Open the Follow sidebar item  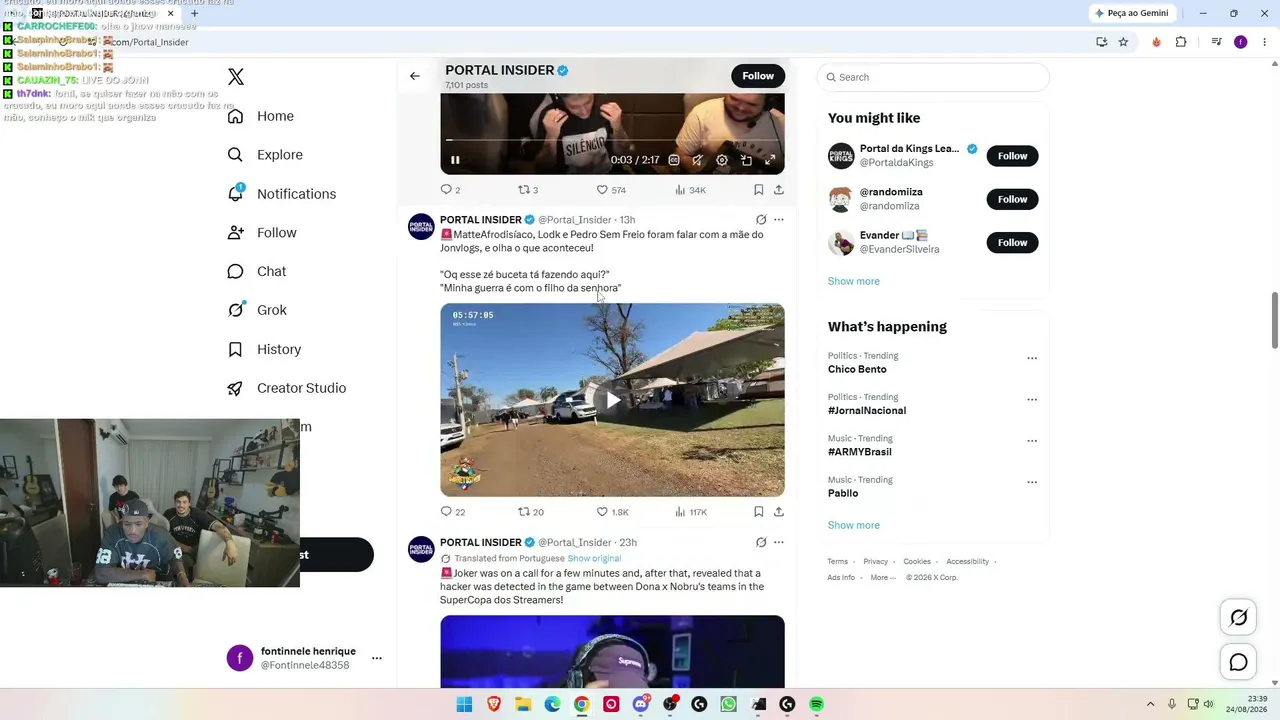click(262, 233)
